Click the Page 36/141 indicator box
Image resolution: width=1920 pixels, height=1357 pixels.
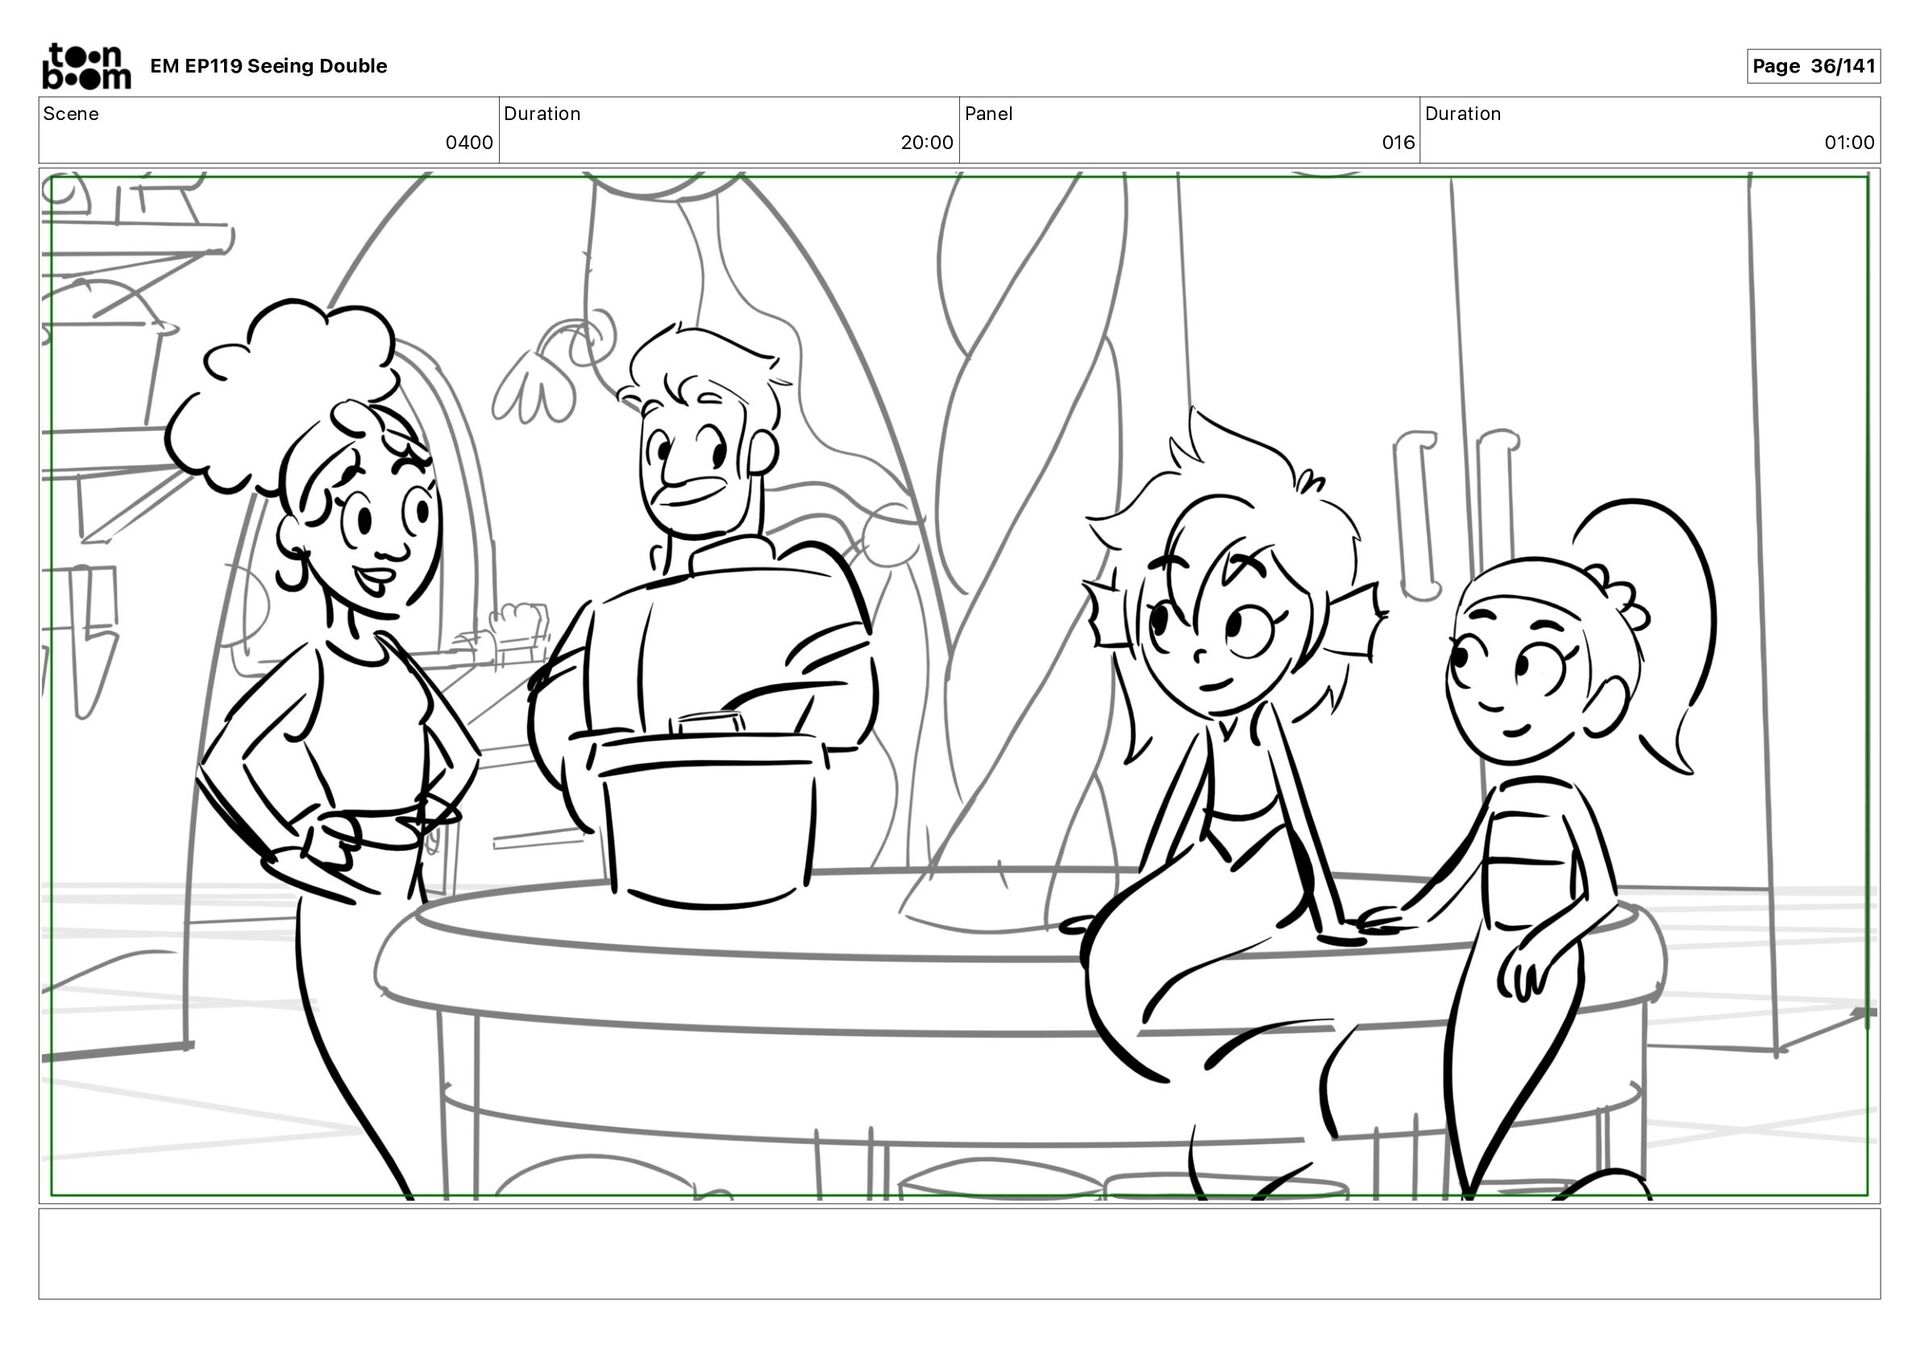pyautogui.click(x=1812, y=66)
